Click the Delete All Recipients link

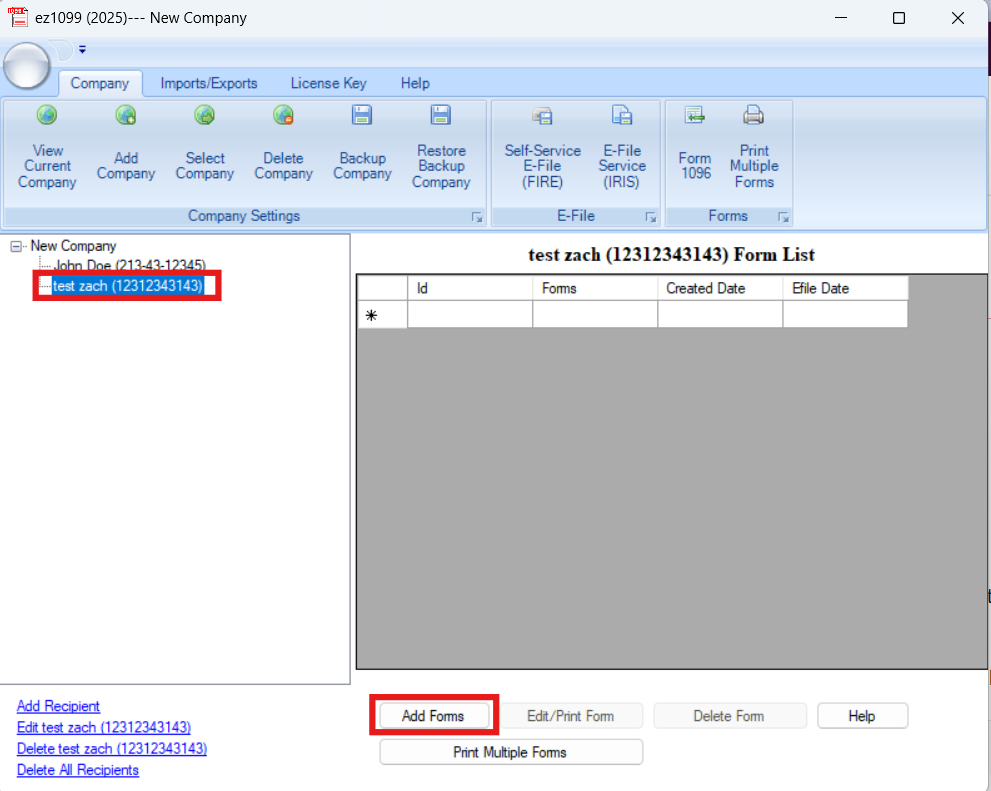(x=77, y=770)
